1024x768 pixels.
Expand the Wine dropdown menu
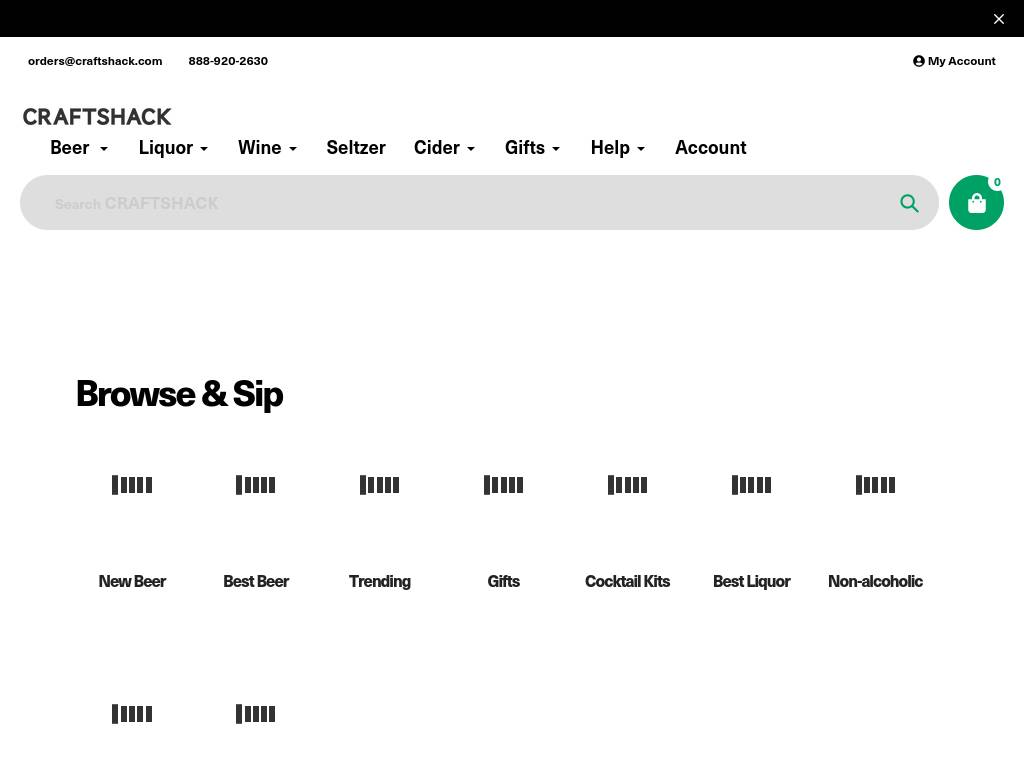click(267, 147)
